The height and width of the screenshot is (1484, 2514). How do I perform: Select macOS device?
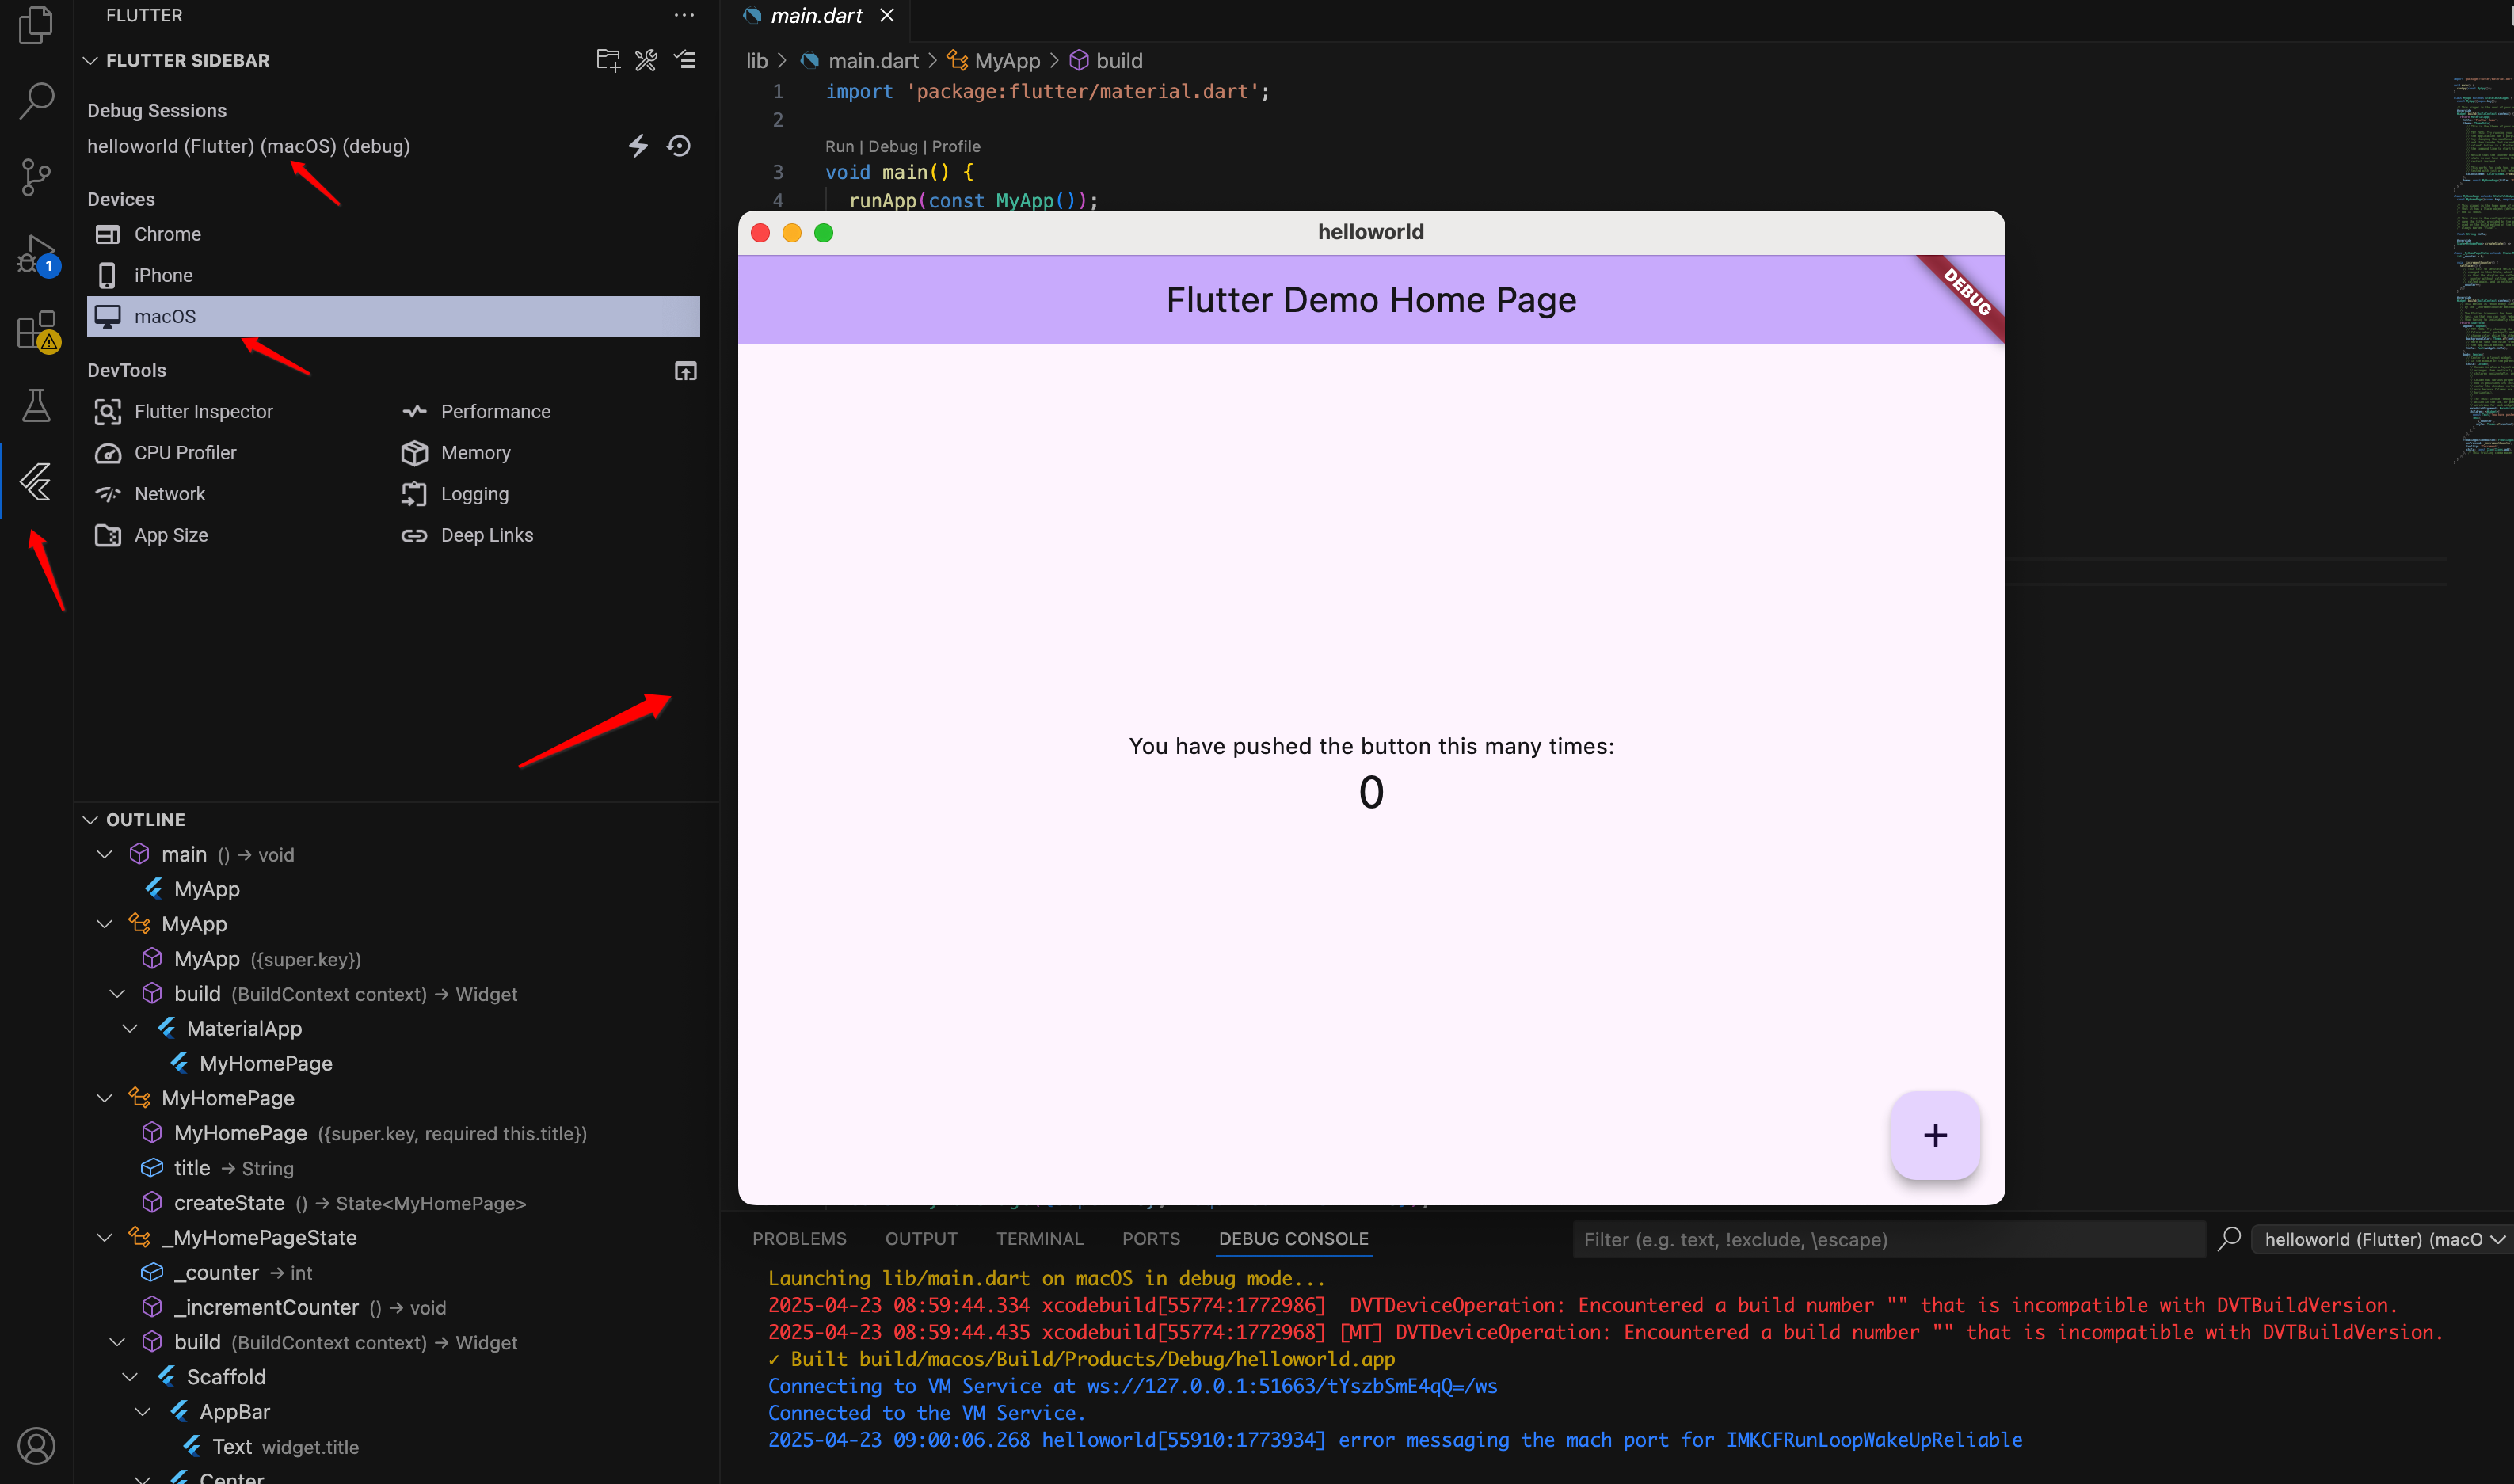point(393,316)
